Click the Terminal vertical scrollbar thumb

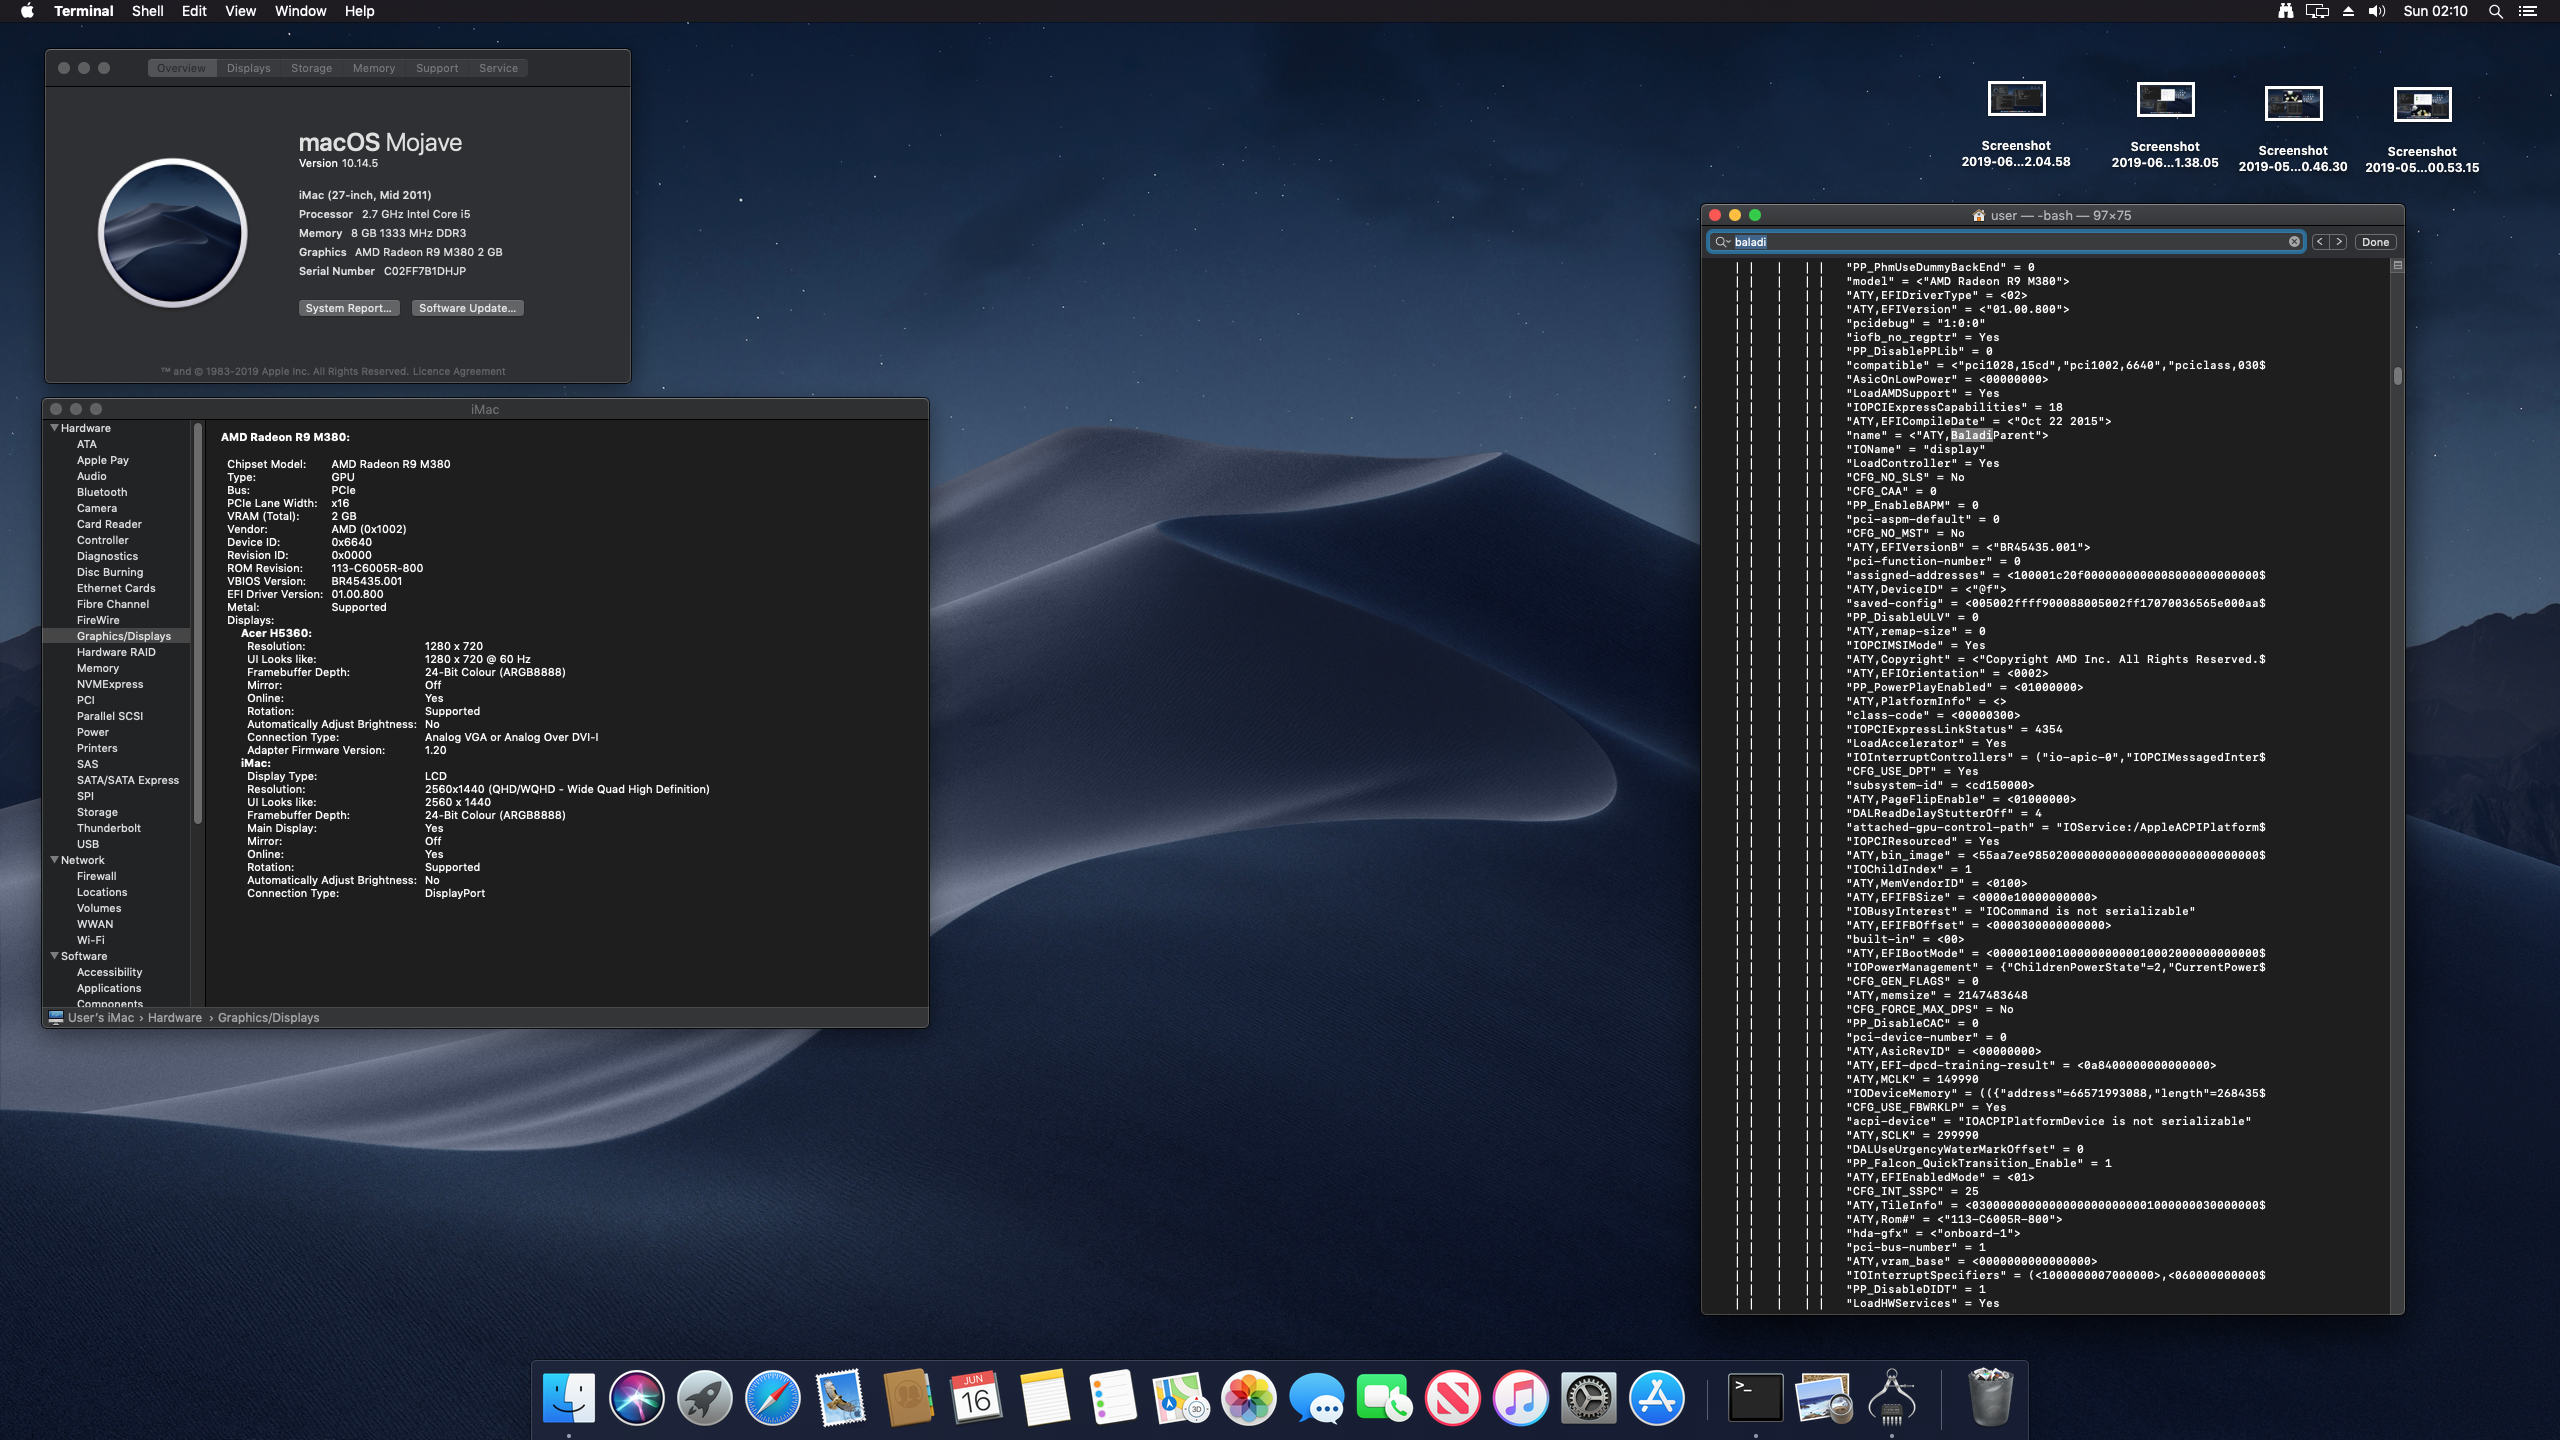(x=2397, y=376)
